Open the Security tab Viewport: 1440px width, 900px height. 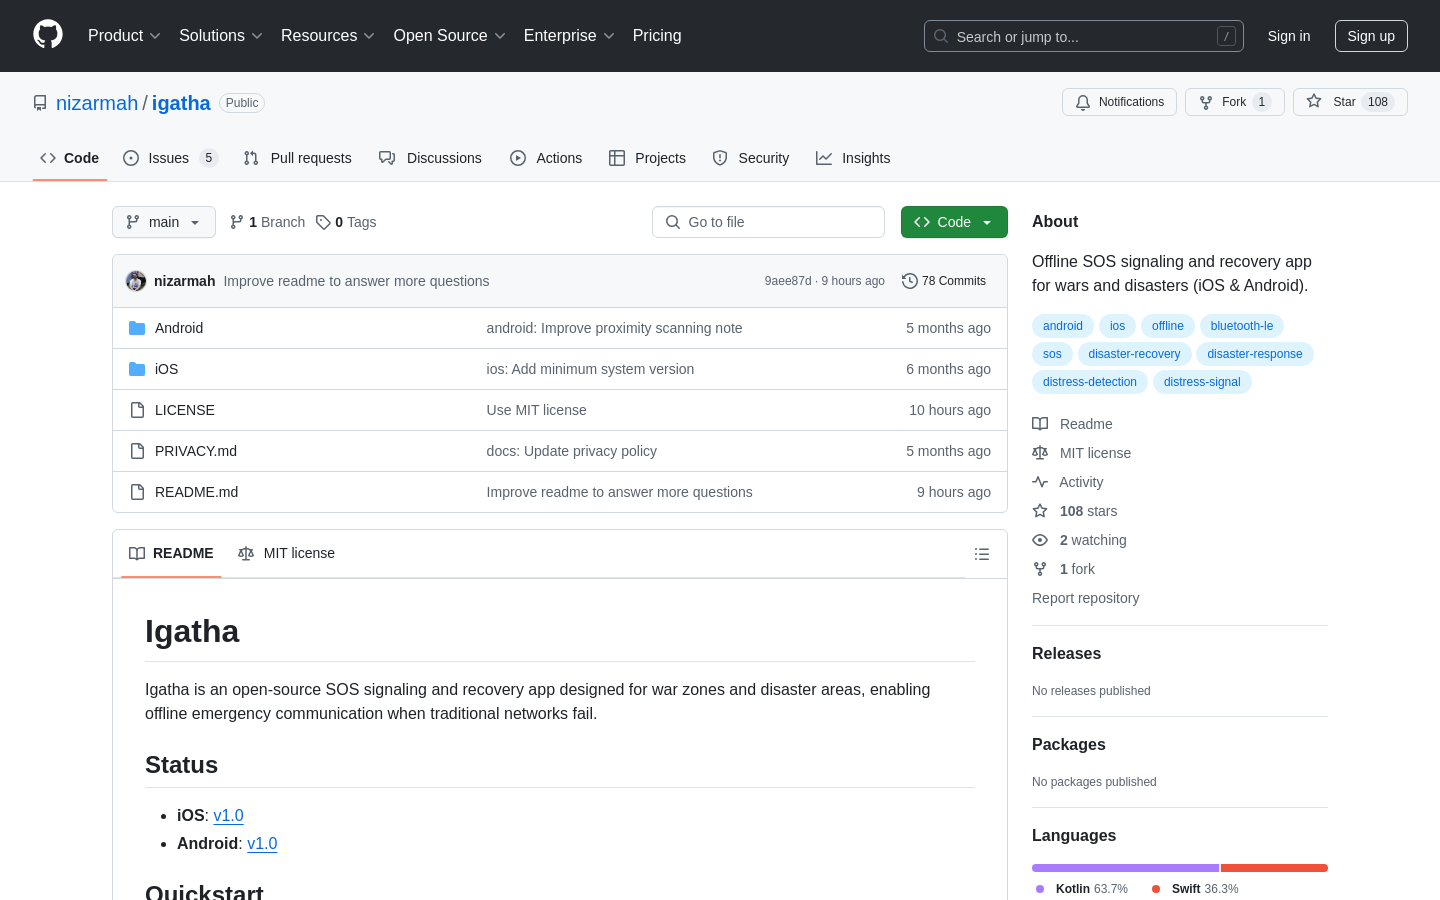coord(751,158)
